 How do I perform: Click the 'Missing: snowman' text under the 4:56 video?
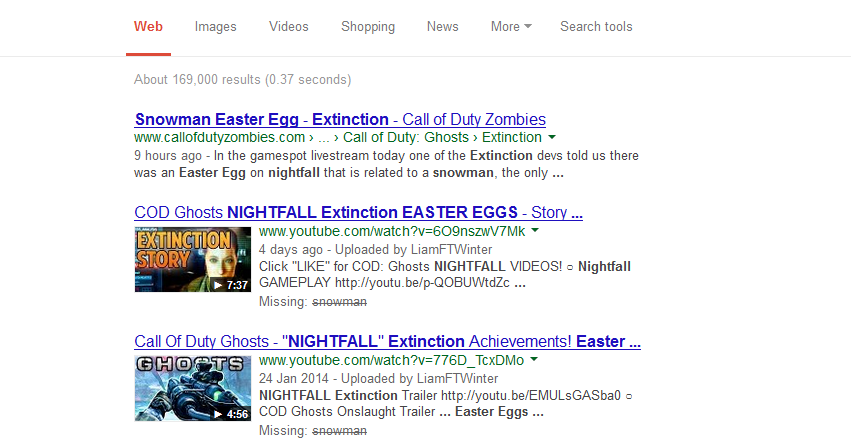313,431
